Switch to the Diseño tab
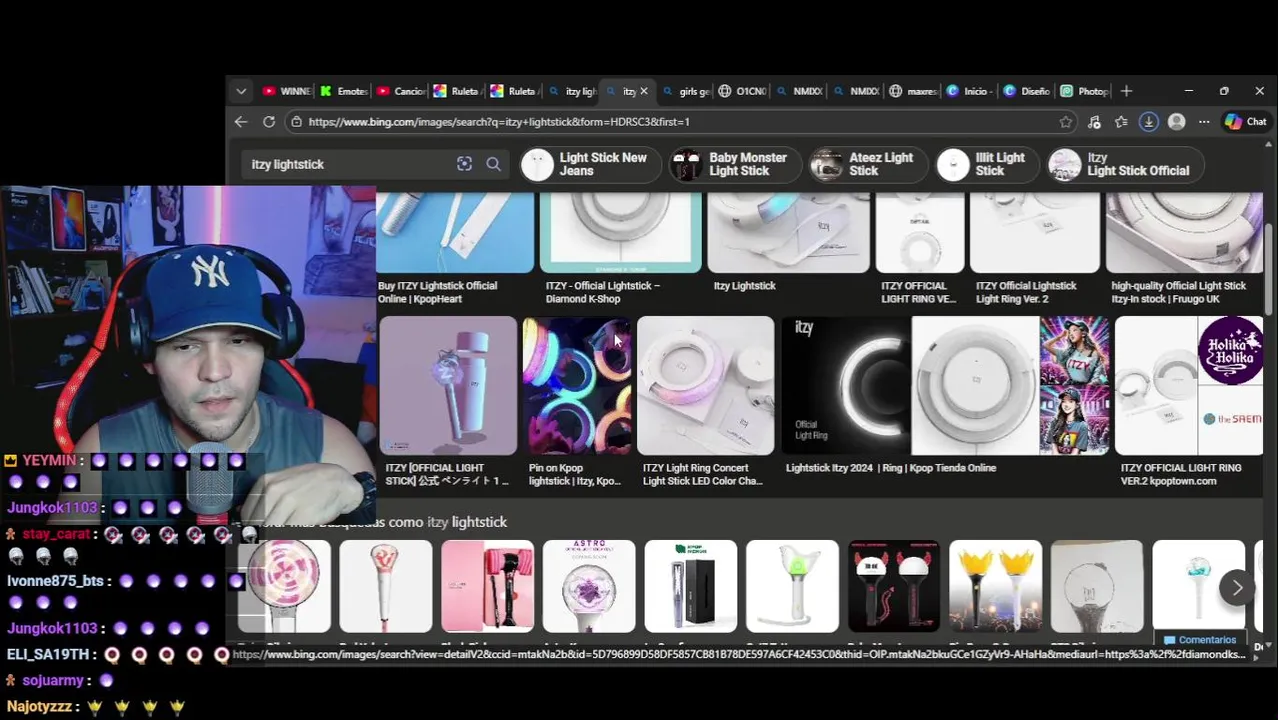The image size is (1278, 720). coord(1027,91)
